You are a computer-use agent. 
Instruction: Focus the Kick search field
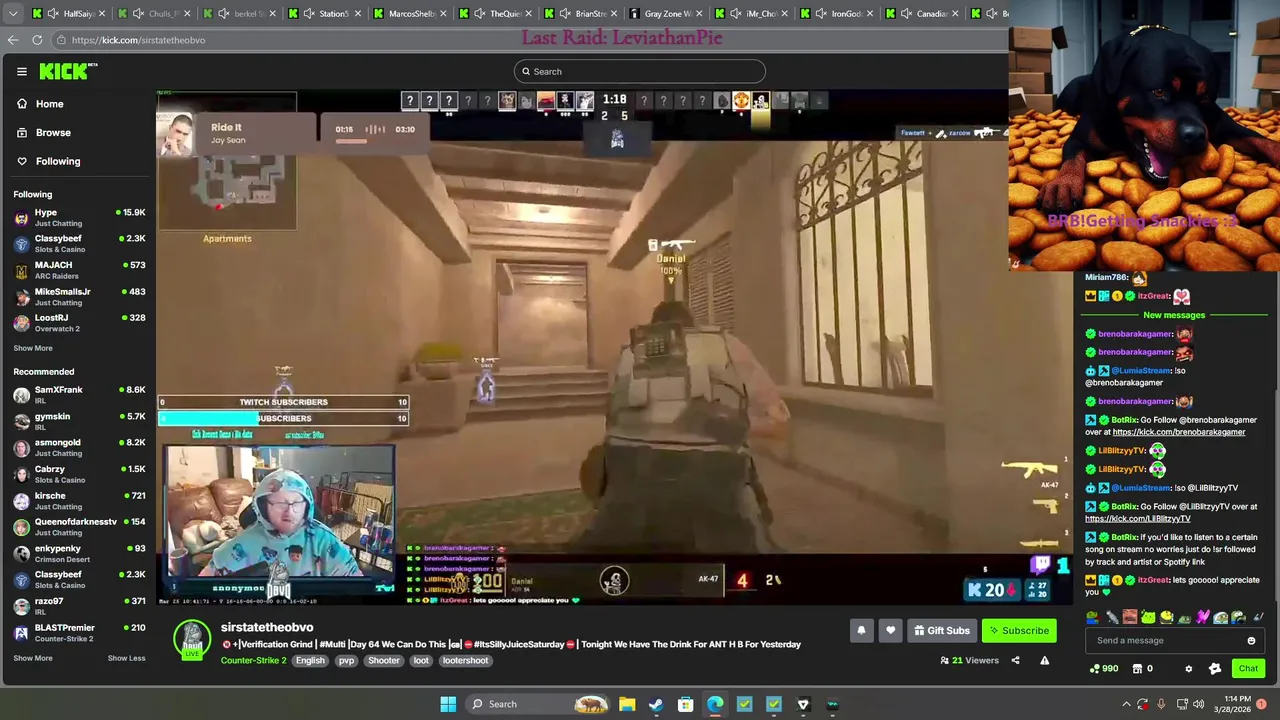pyautogui.click(x=640, y=71)
